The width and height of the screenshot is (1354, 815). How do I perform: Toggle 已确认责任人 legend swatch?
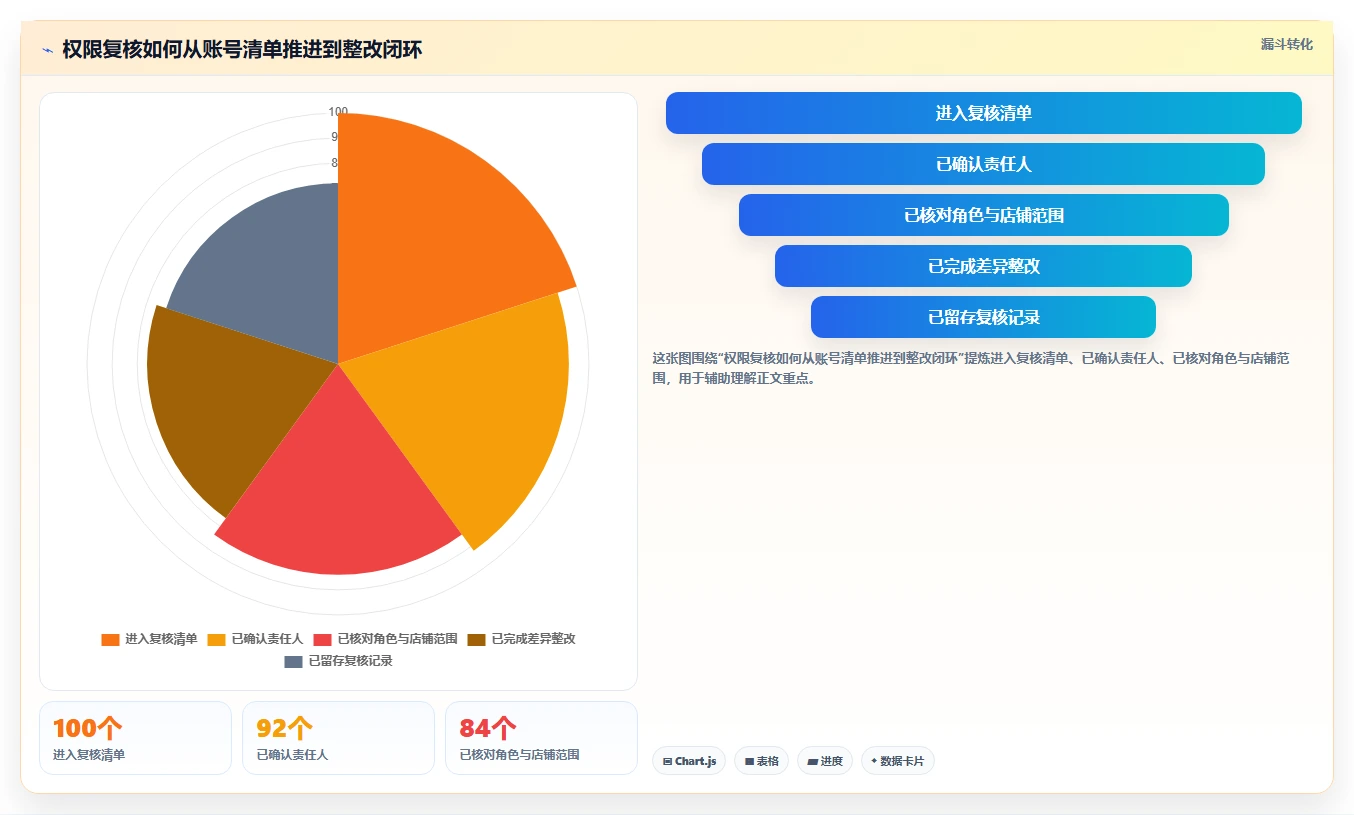coord(216,639)
